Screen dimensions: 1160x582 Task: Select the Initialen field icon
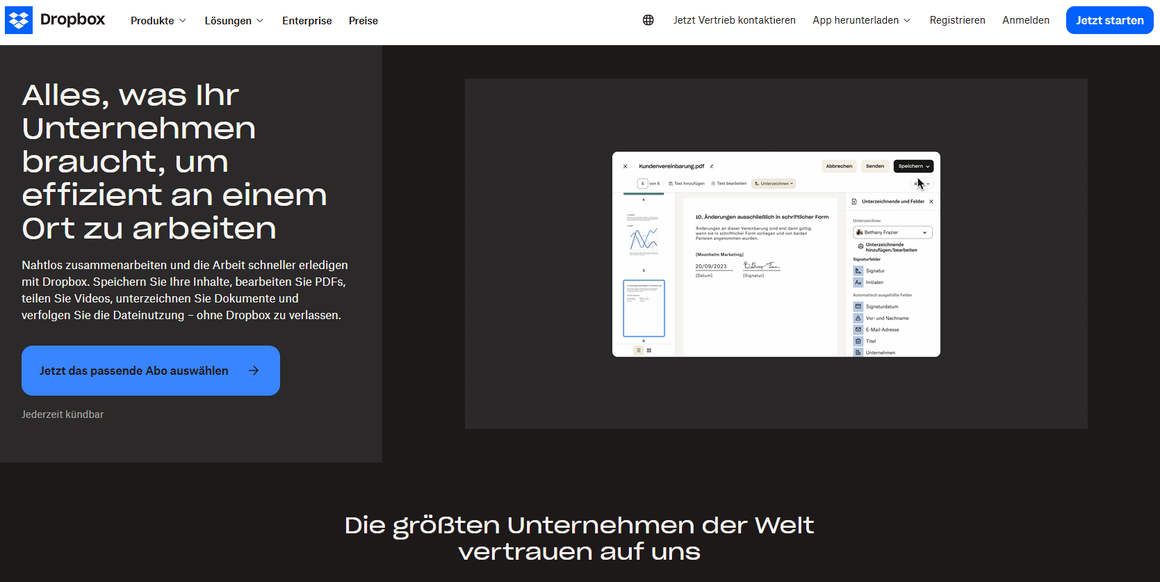[859, 283]
